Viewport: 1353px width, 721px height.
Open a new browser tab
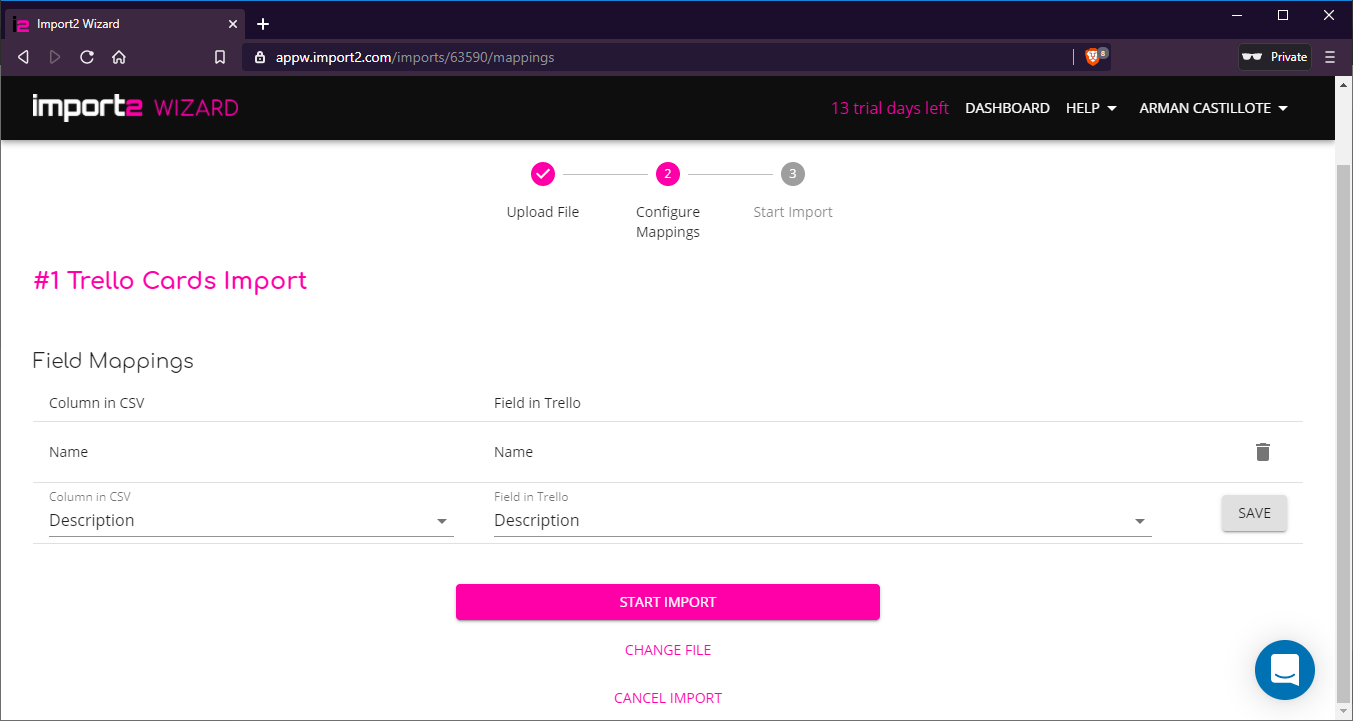click(x=263, y=23)
